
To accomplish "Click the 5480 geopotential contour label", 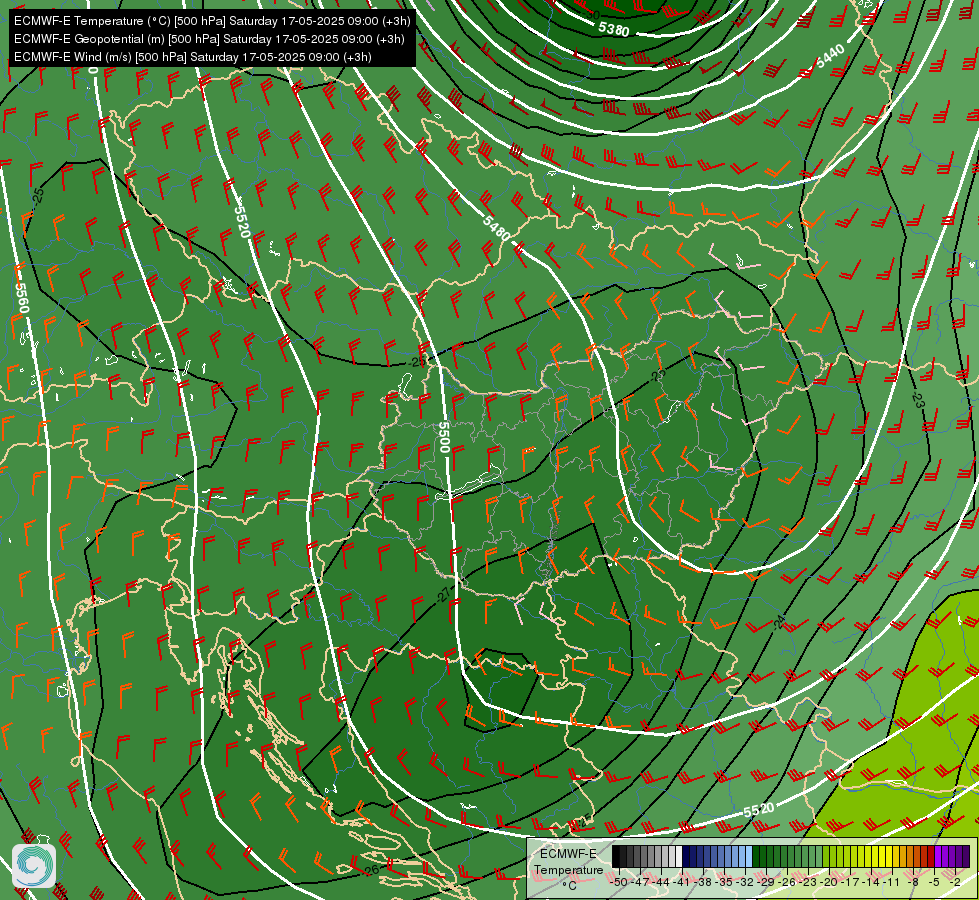I will point(496,228).
